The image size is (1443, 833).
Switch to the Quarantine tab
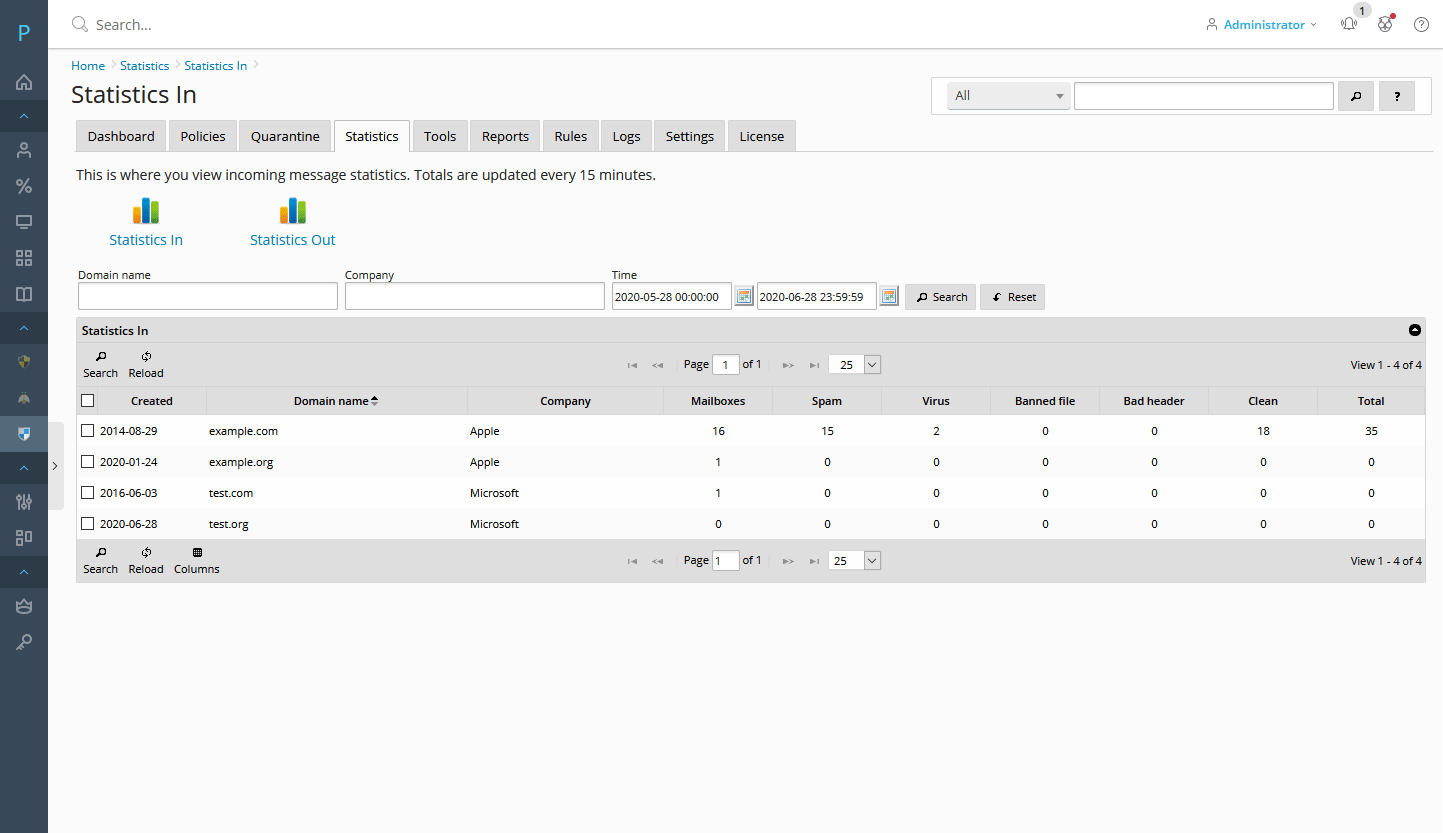pyautogui.click(x=285, y=136)
